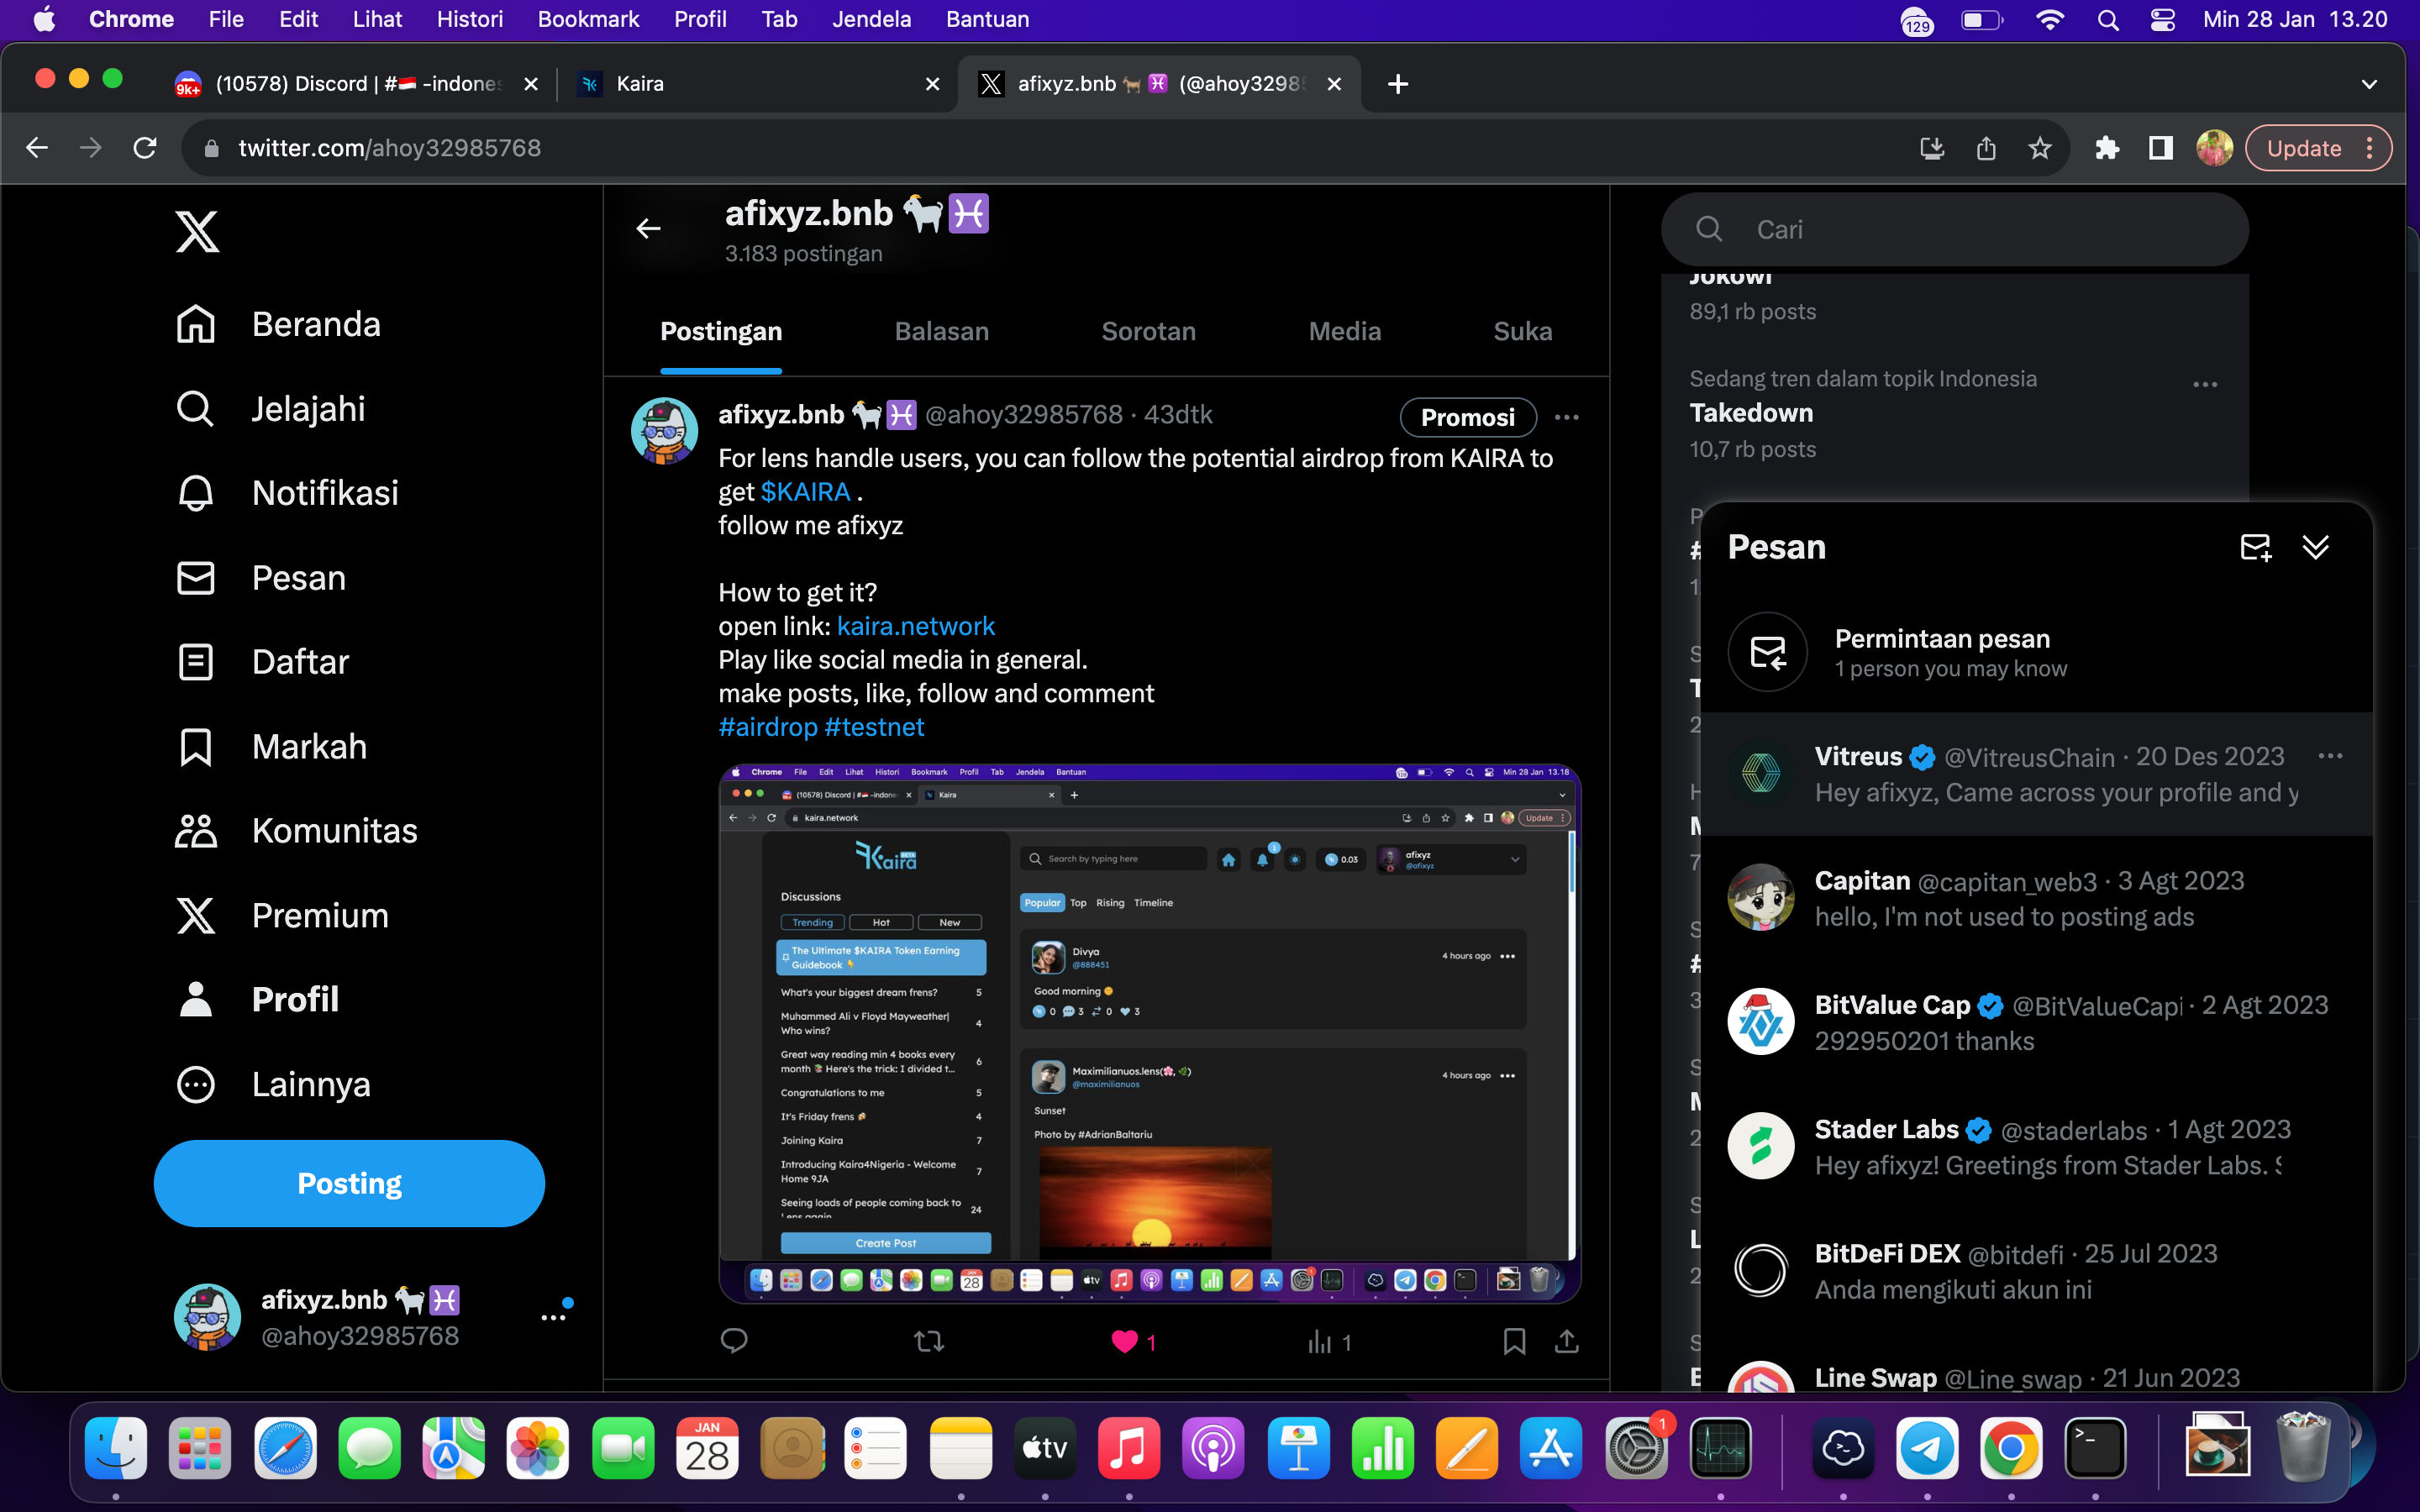2420x1512 pixels.
Task: Click the Cari search field
Action: click(x=1954, y=229)
